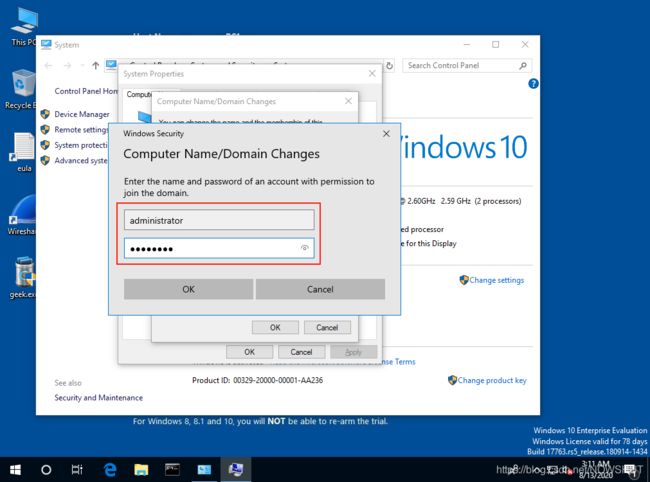
Task: Open Security and Maintenance link
Action: pyautogui.click(x=99, y=397)
